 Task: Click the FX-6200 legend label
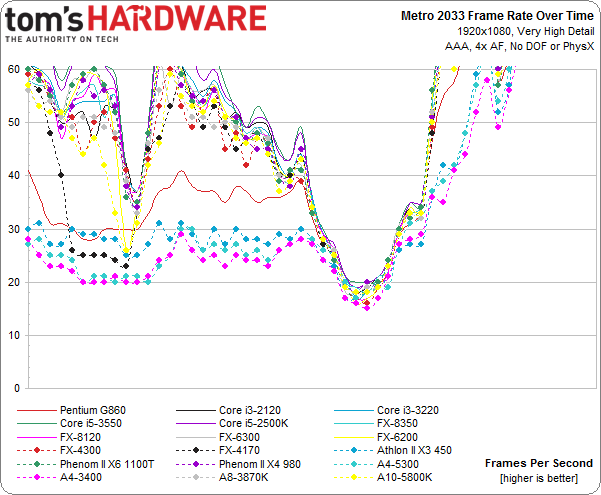coord(397,437)
